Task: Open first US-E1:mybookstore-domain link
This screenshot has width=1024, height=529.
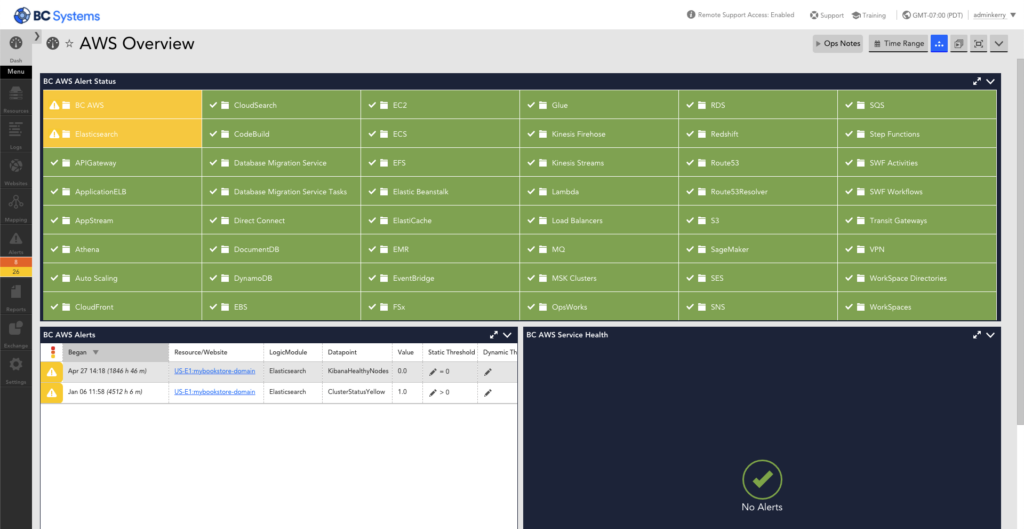Action: point(214,371)
